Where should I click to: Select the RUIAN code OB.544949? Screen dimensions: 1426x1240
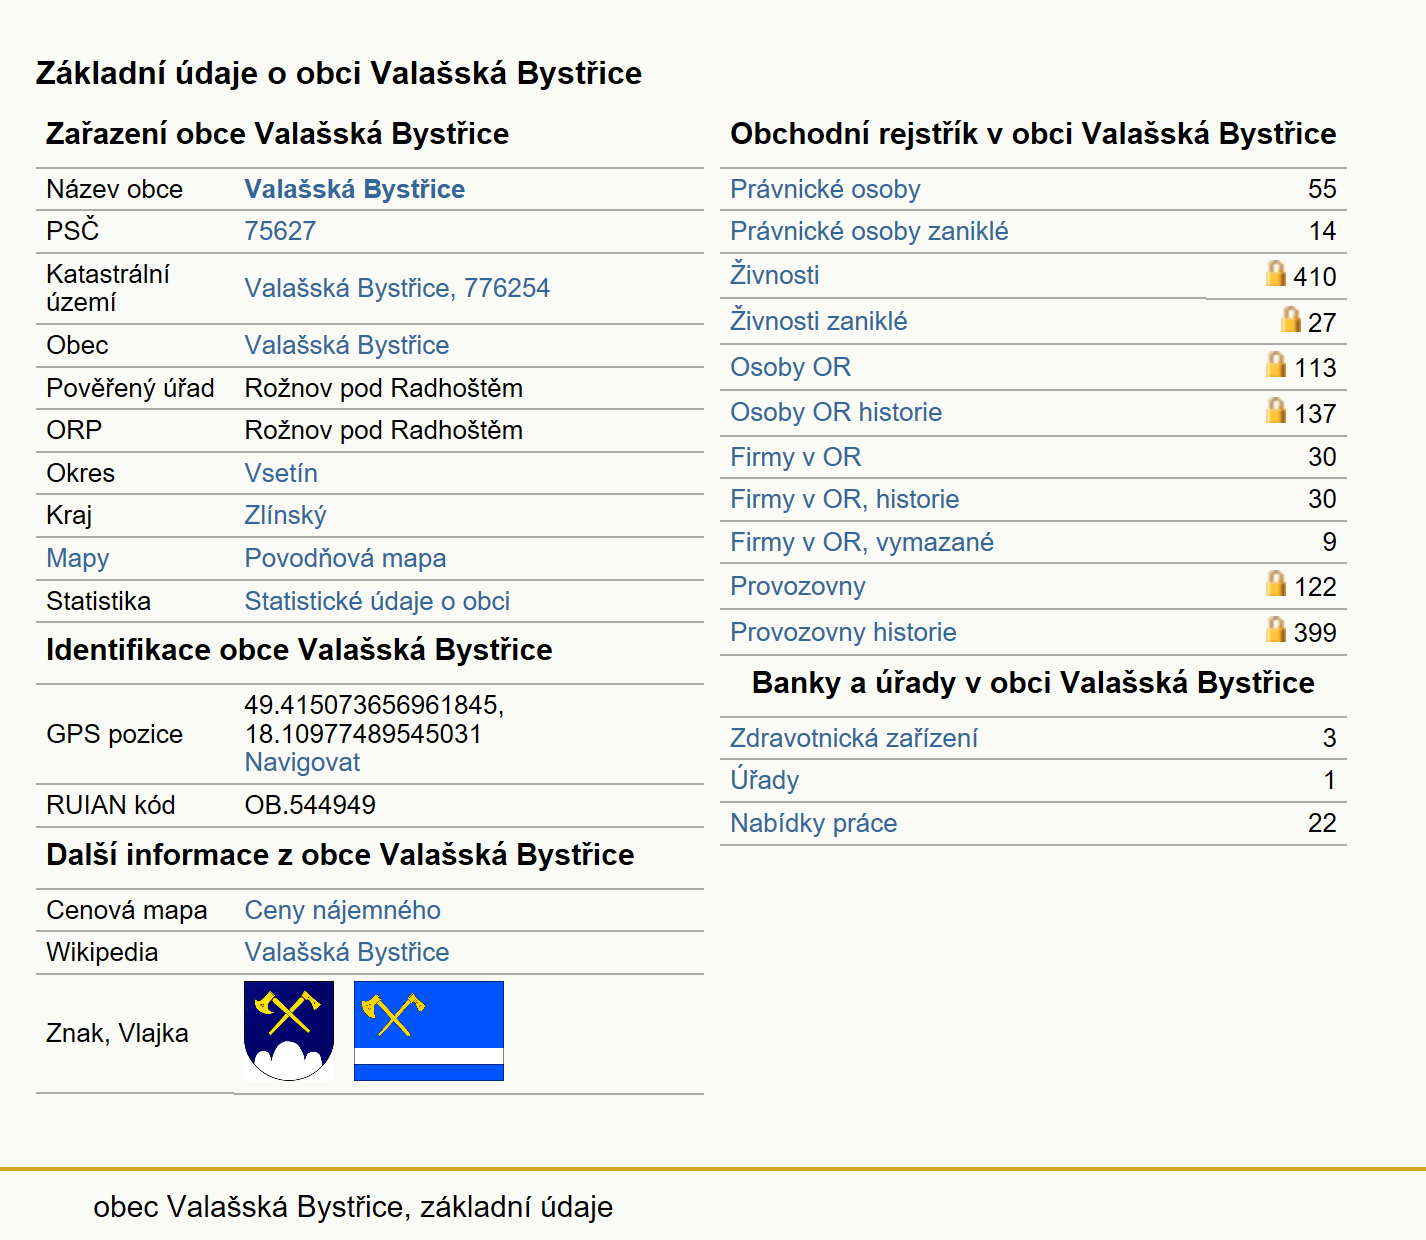click(x=310, y=805)
